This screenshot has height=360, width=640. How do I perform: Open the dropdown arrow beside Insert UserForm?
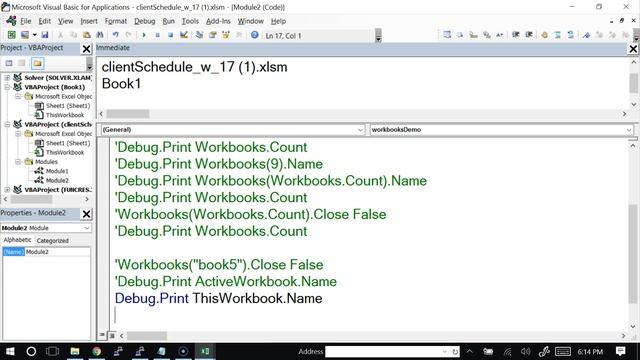(x=35, y=35)
